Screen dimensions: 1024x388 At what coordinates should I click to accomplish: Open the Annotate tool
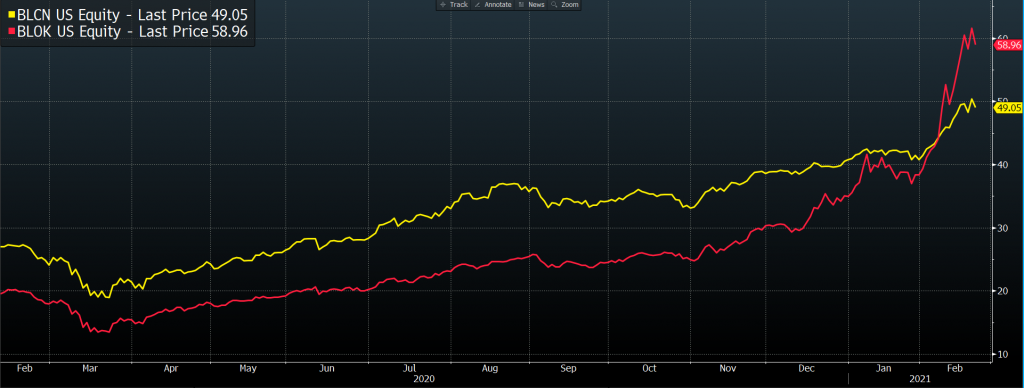(x=493, y=5)
